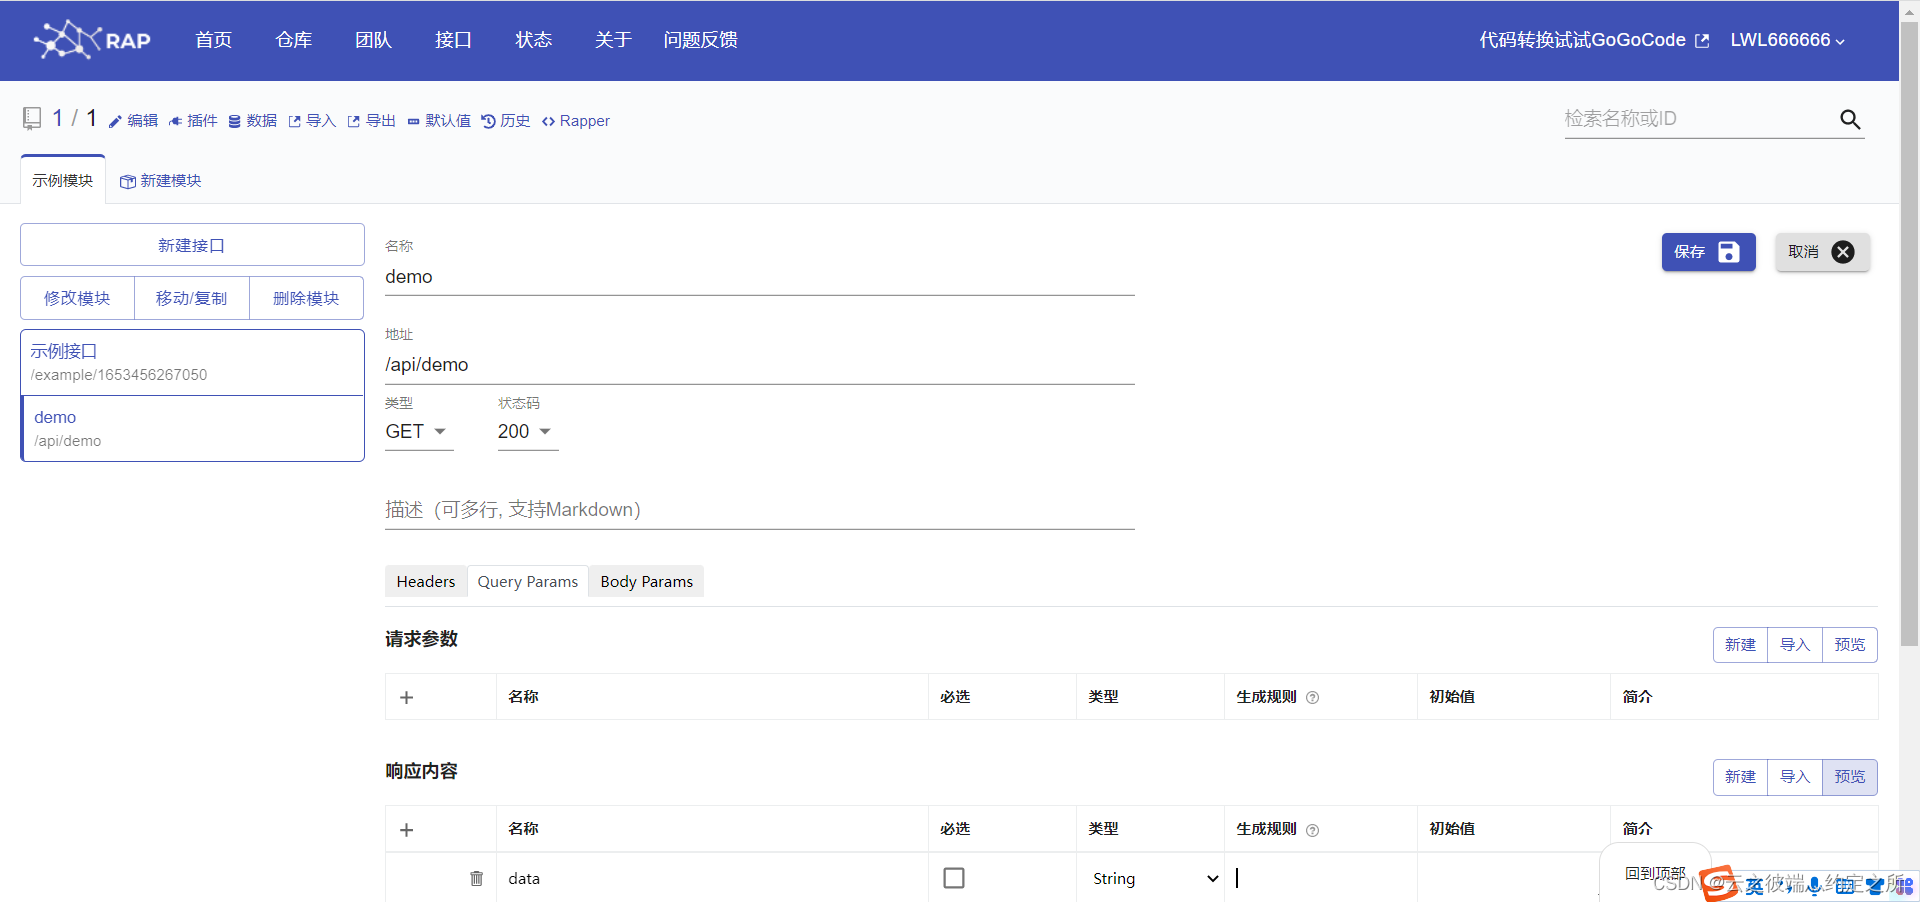
Task: Open 接口 navigation menu item
Action: pyautogui.click(x=453, y=40)
